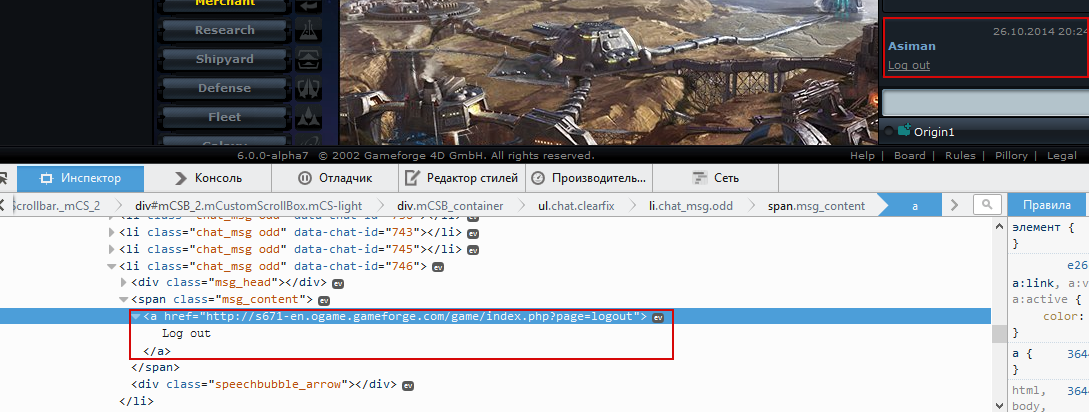The height and width of the screenshot is (412, 1089).
Task: Click the ev event badge on the logout link line
Action: [x=659, y=317]
